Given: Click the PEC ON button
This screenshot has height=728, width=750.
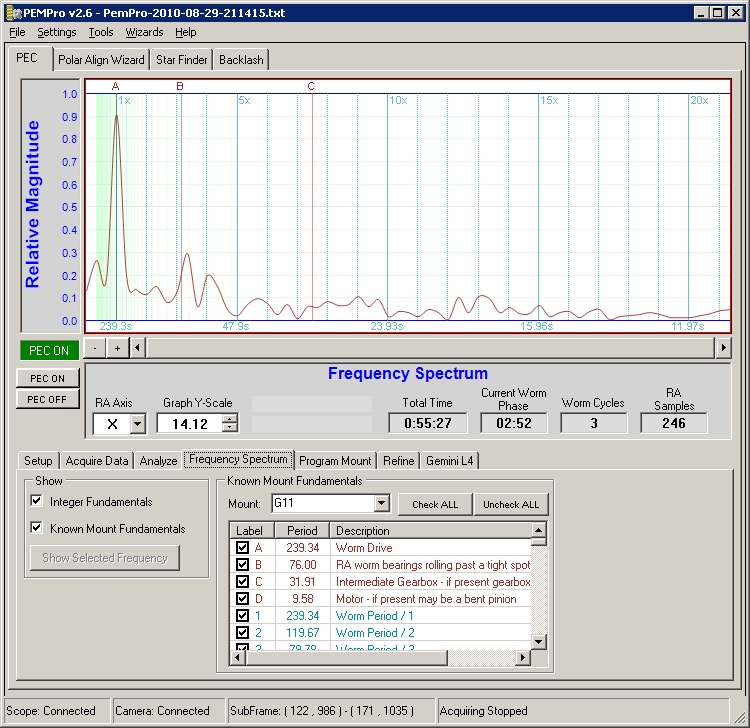Looking at the screenshot, I should tap(47, 378).
